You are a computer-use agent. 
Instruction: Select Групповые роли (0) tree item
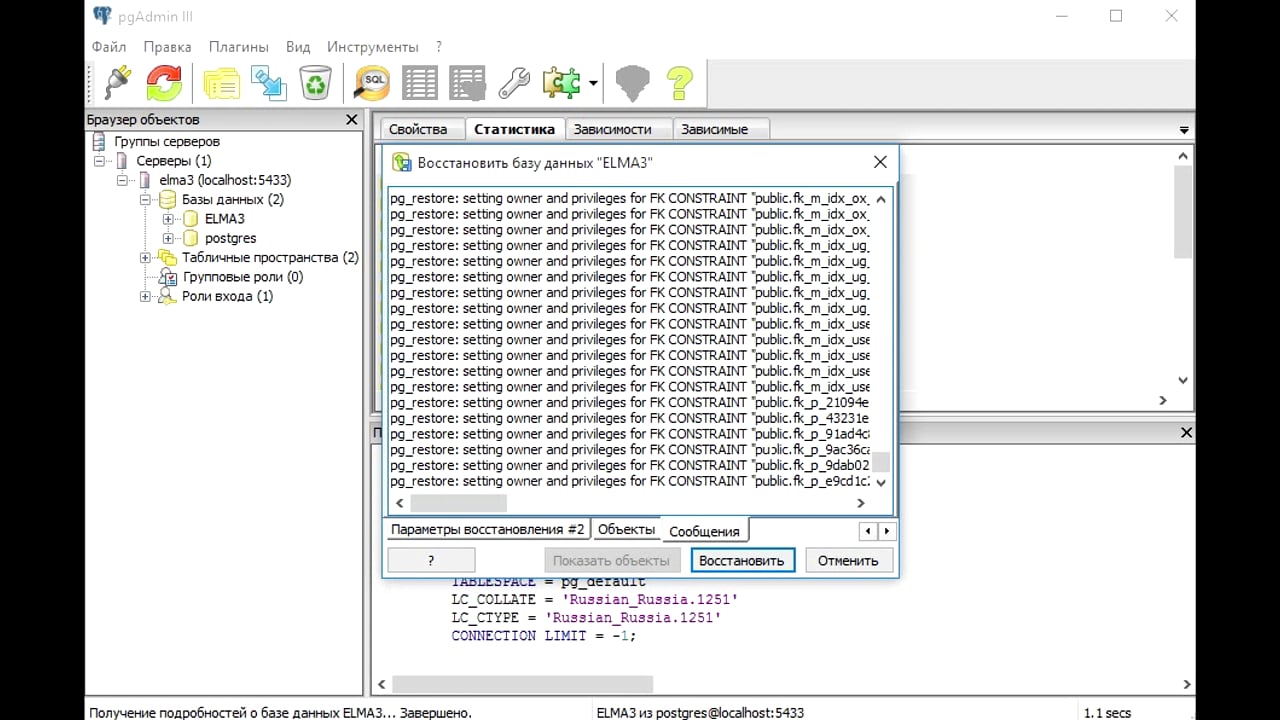[x=243, y=277]
